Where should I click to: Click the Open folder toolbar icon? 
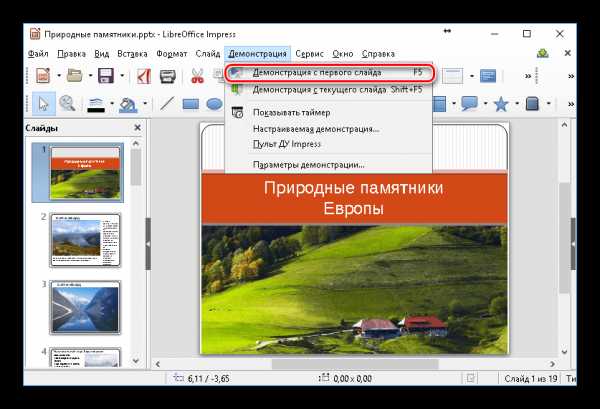pos(74,75)
